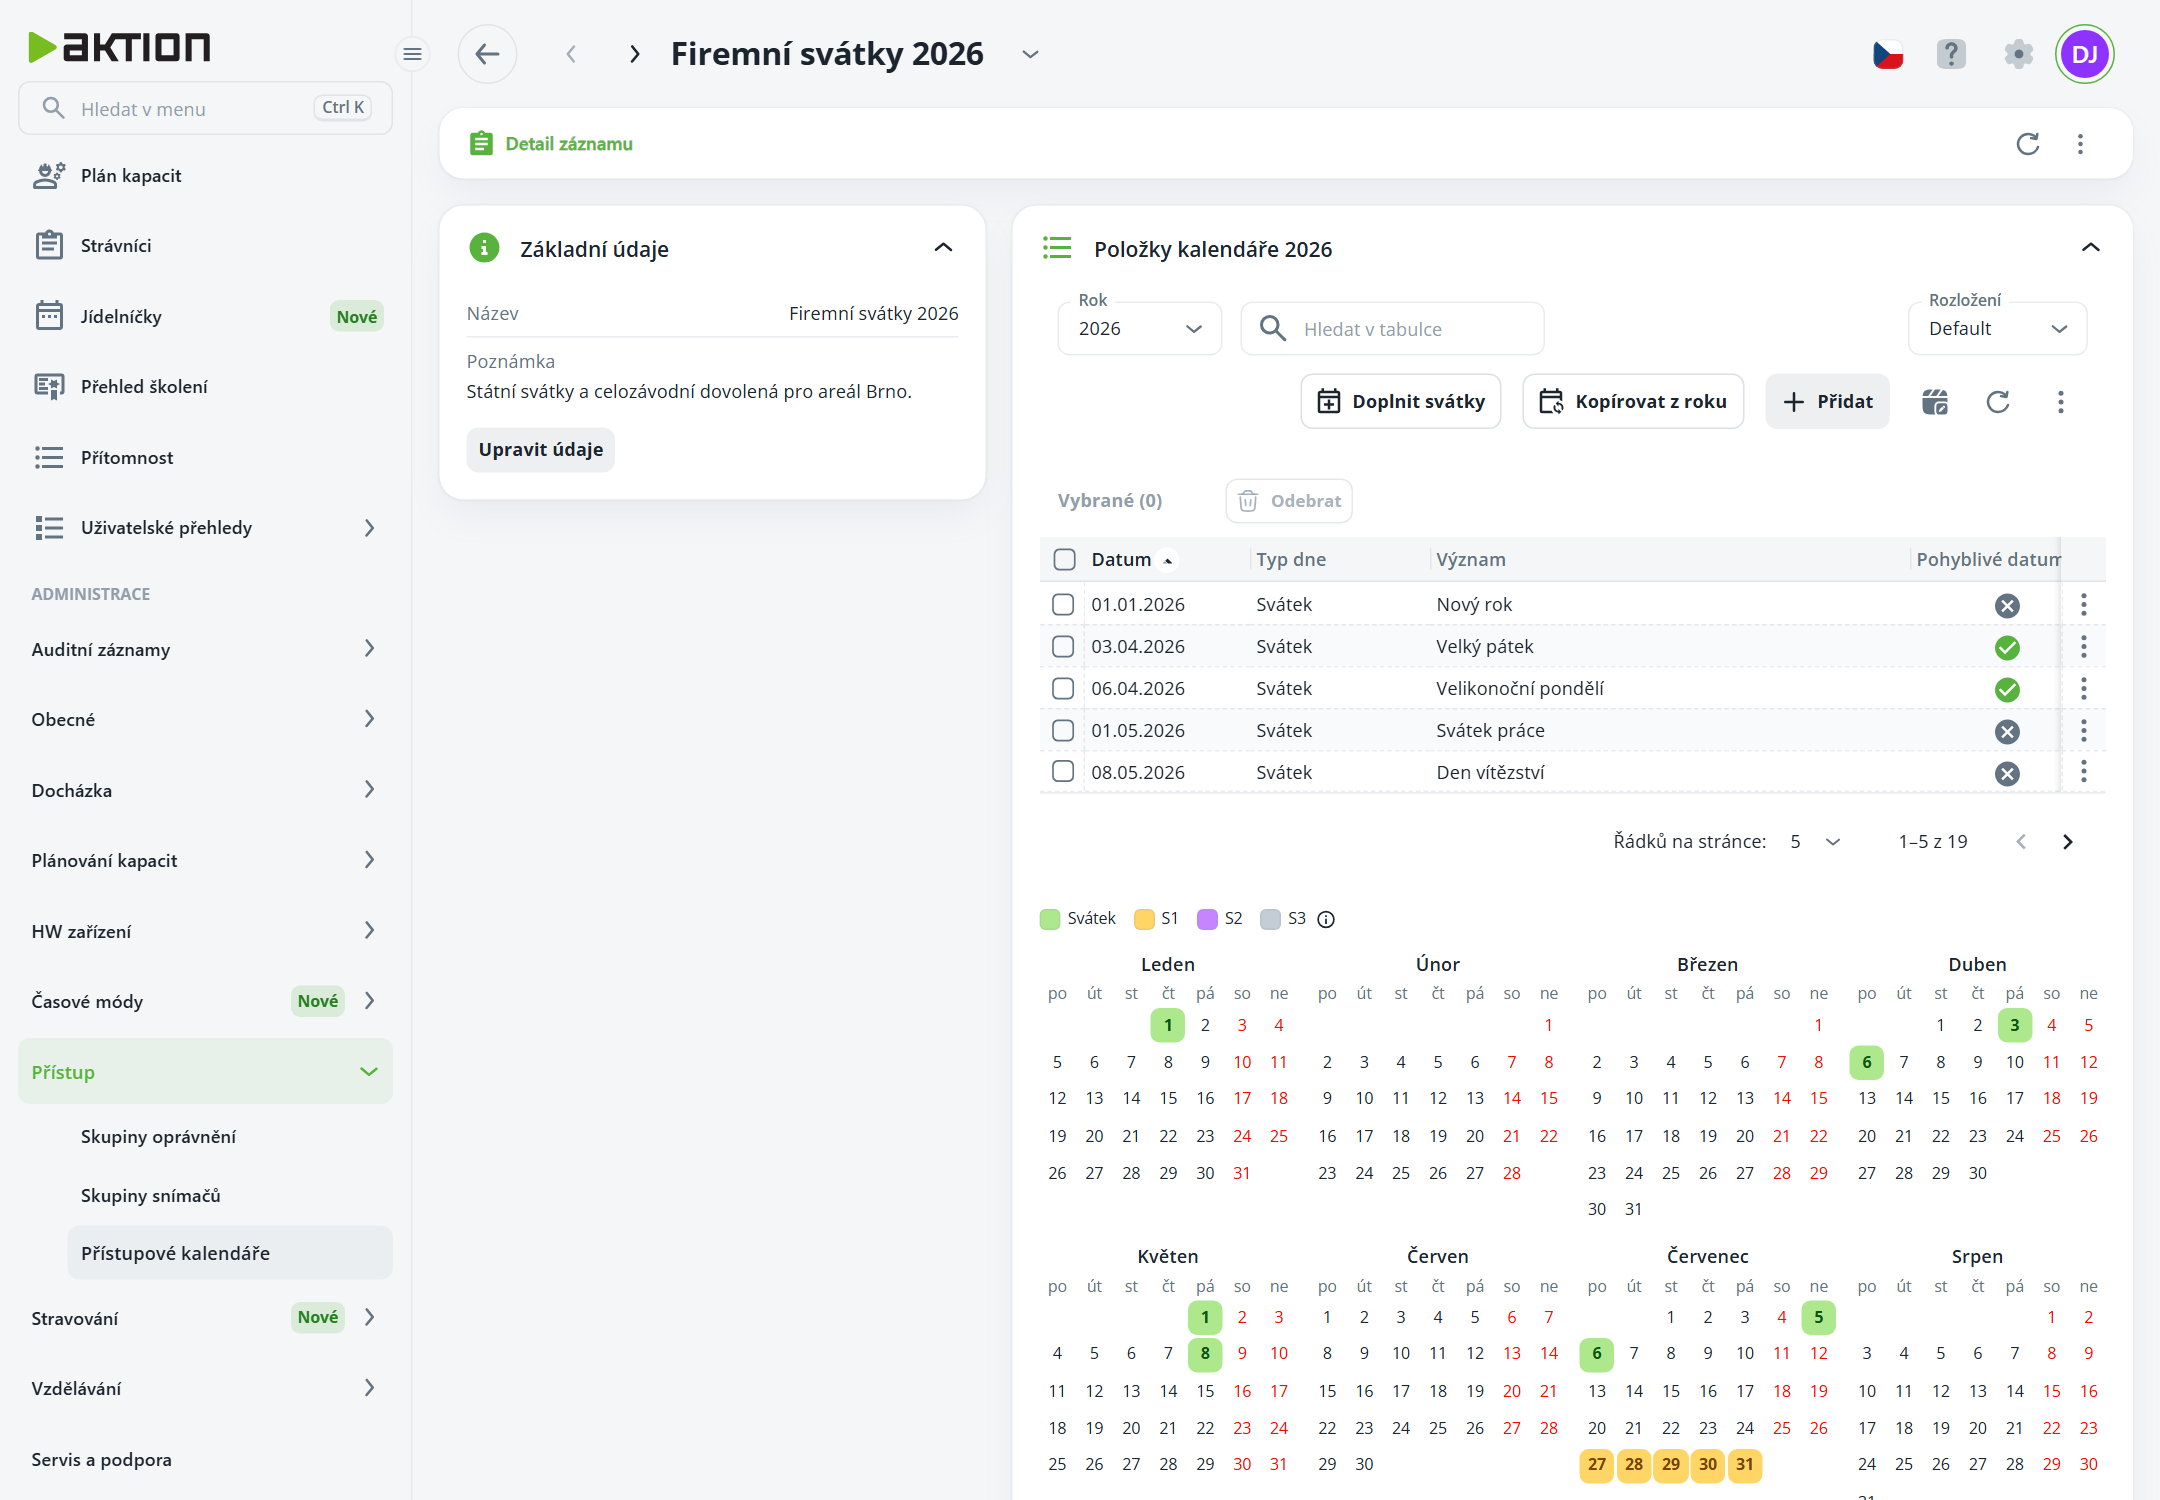Refresh the Detail záznamu panel
Screen dimensions: 2160x1500
tap(2027, 144)
